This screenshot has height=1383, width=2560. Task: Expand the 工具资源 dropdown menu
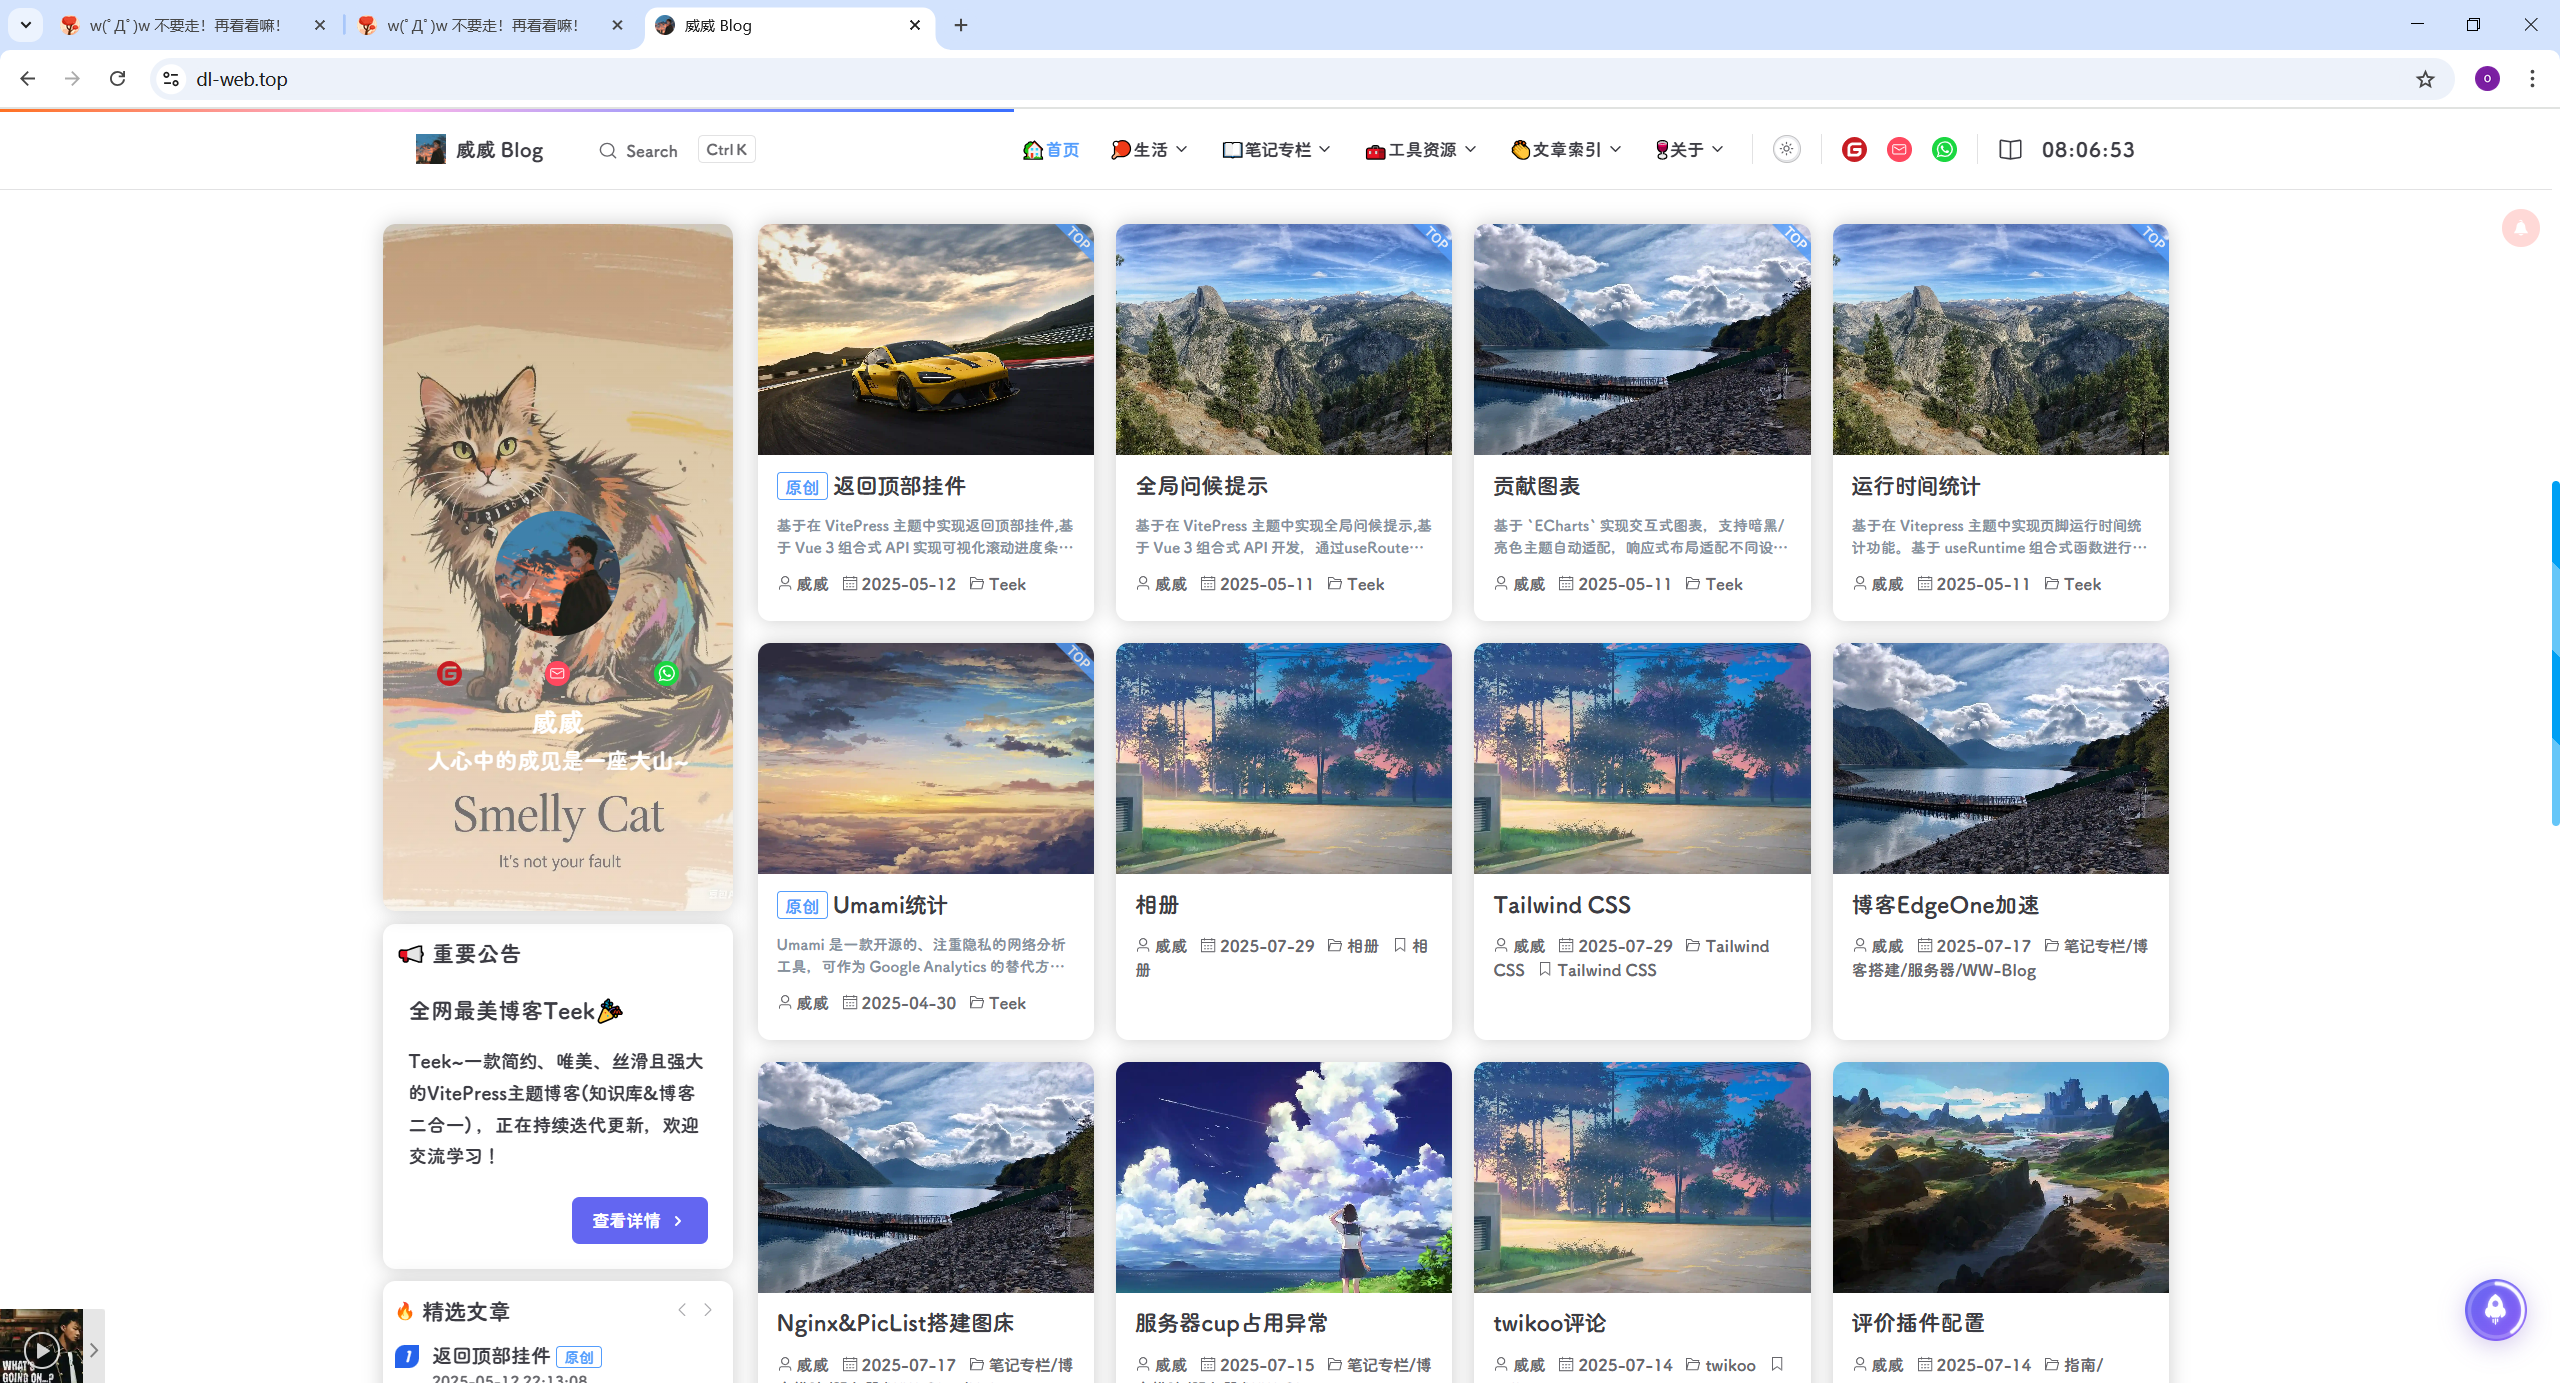point(1421,150)
